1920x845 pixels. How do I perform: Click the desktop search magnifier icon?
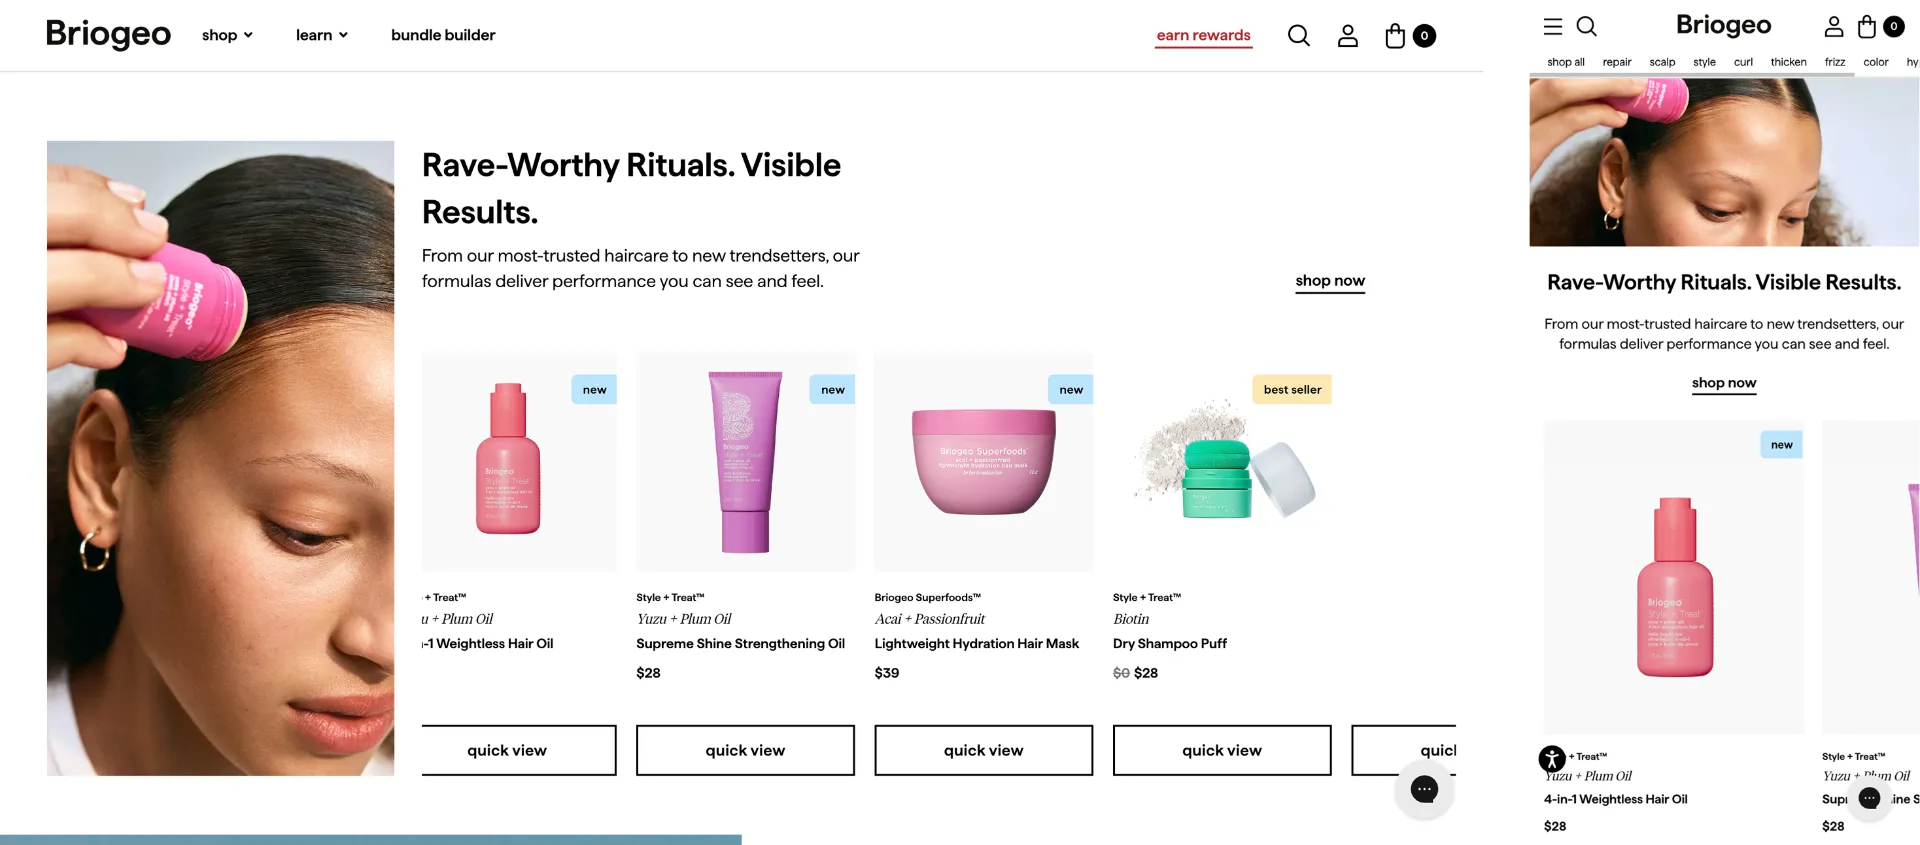tap(1298, 36)
